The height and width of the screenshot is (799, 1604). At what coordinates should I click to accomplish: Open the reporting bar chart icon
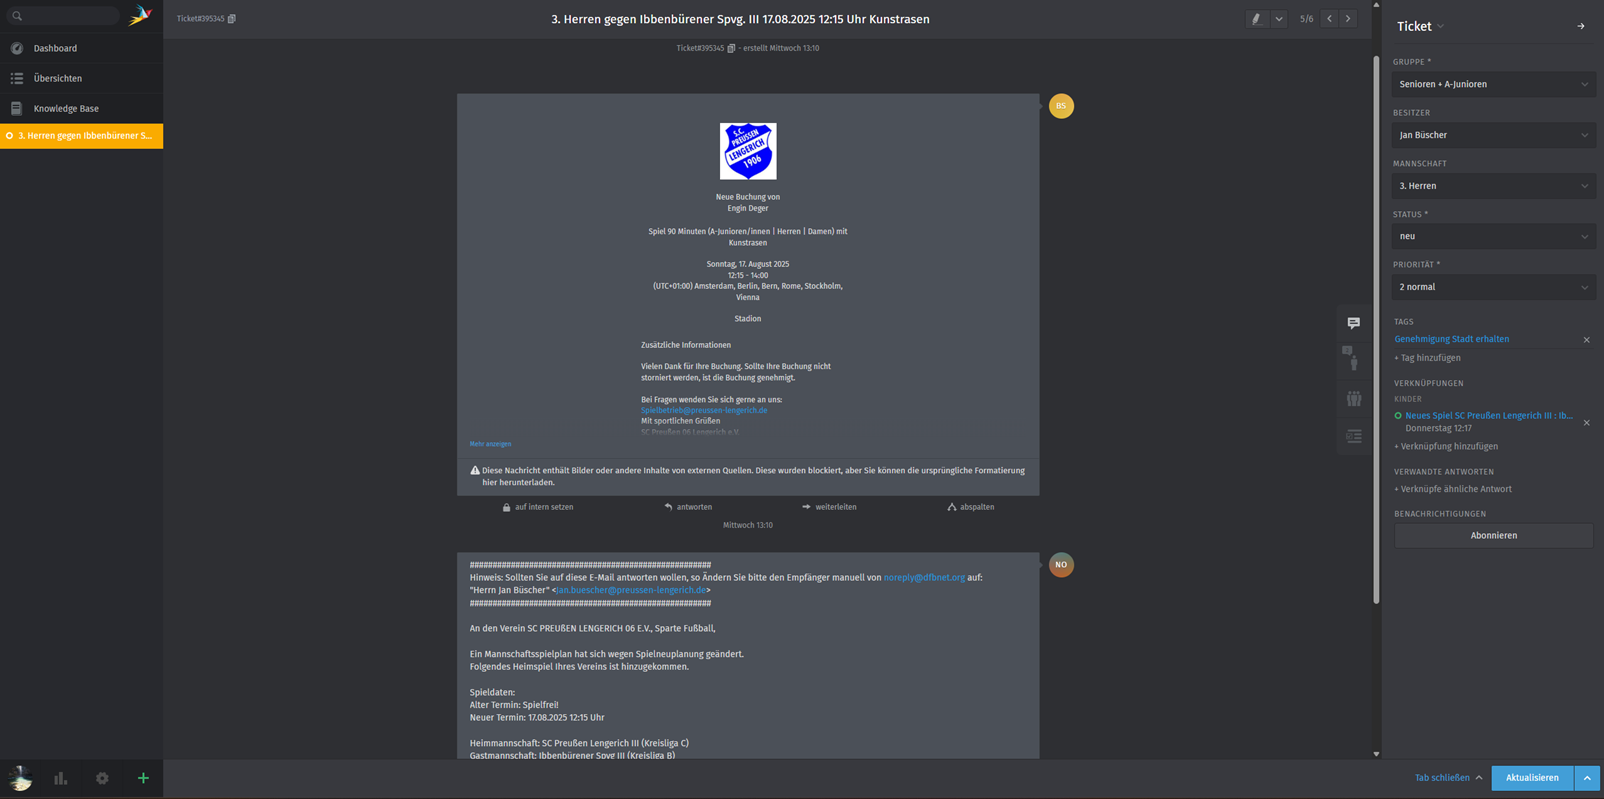pyautogui.click(x=61, y=778)
